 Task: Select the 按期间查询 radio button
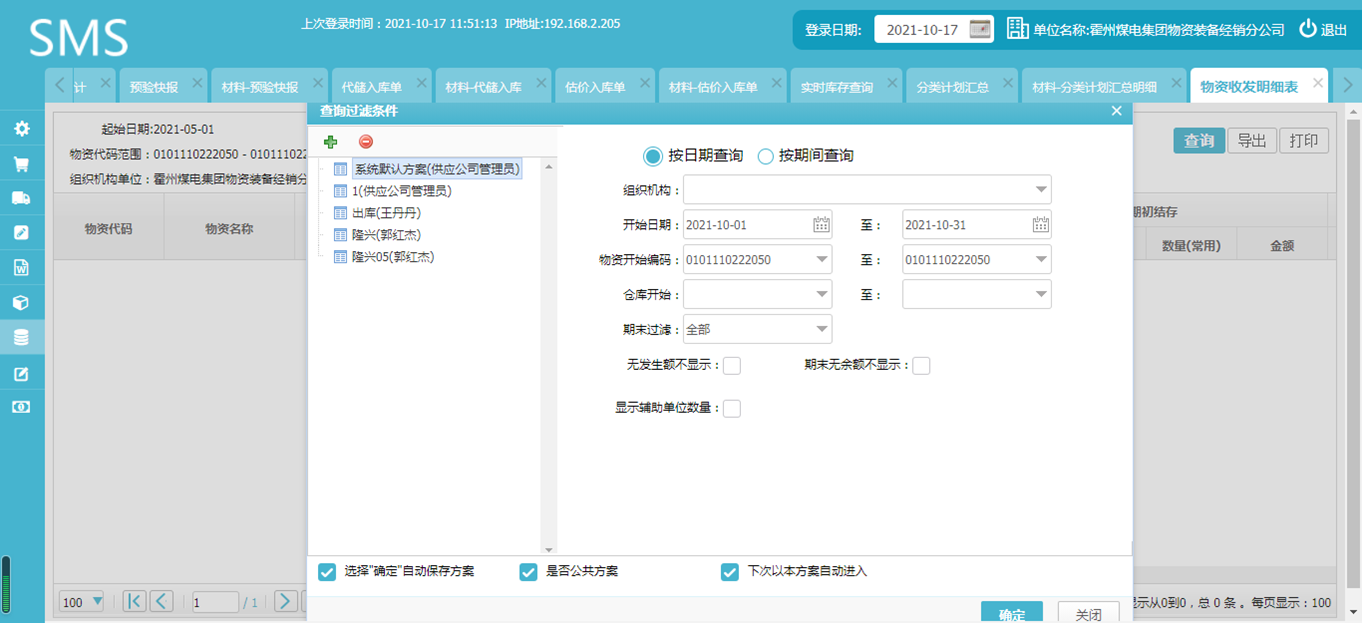tap(765, 155)
